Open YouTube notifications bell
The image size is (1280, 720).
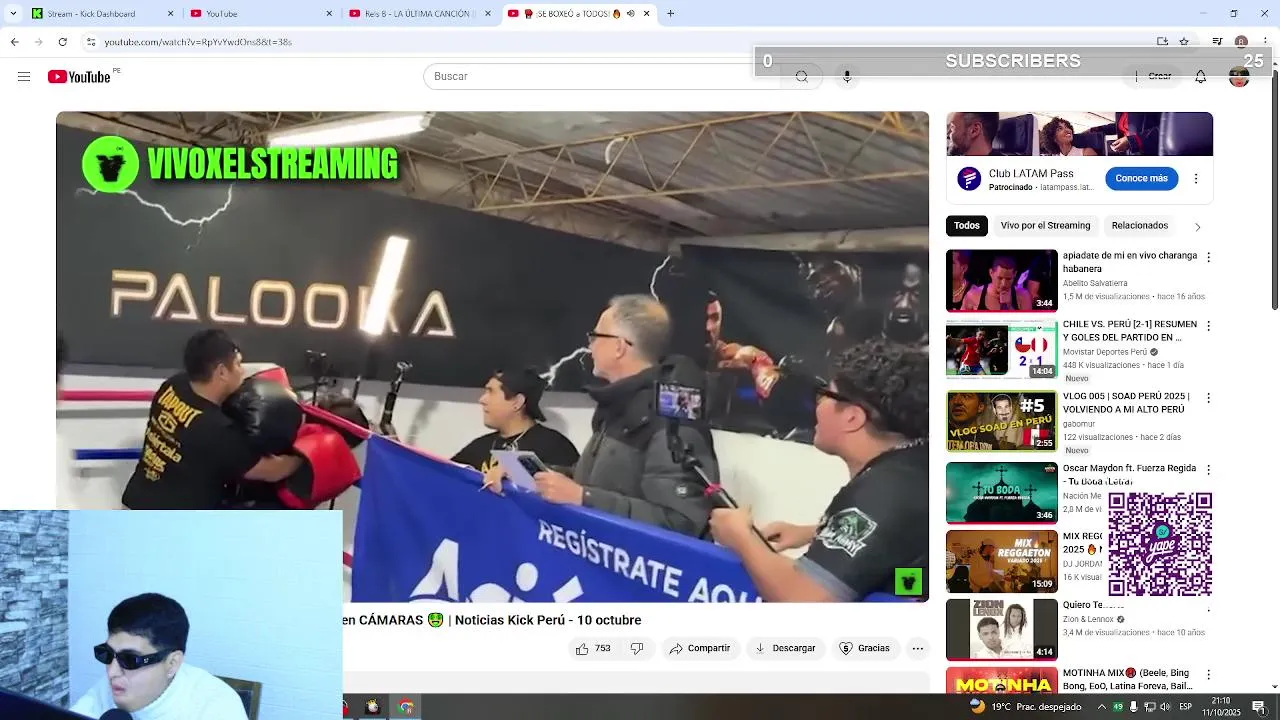coord(1200,77)
